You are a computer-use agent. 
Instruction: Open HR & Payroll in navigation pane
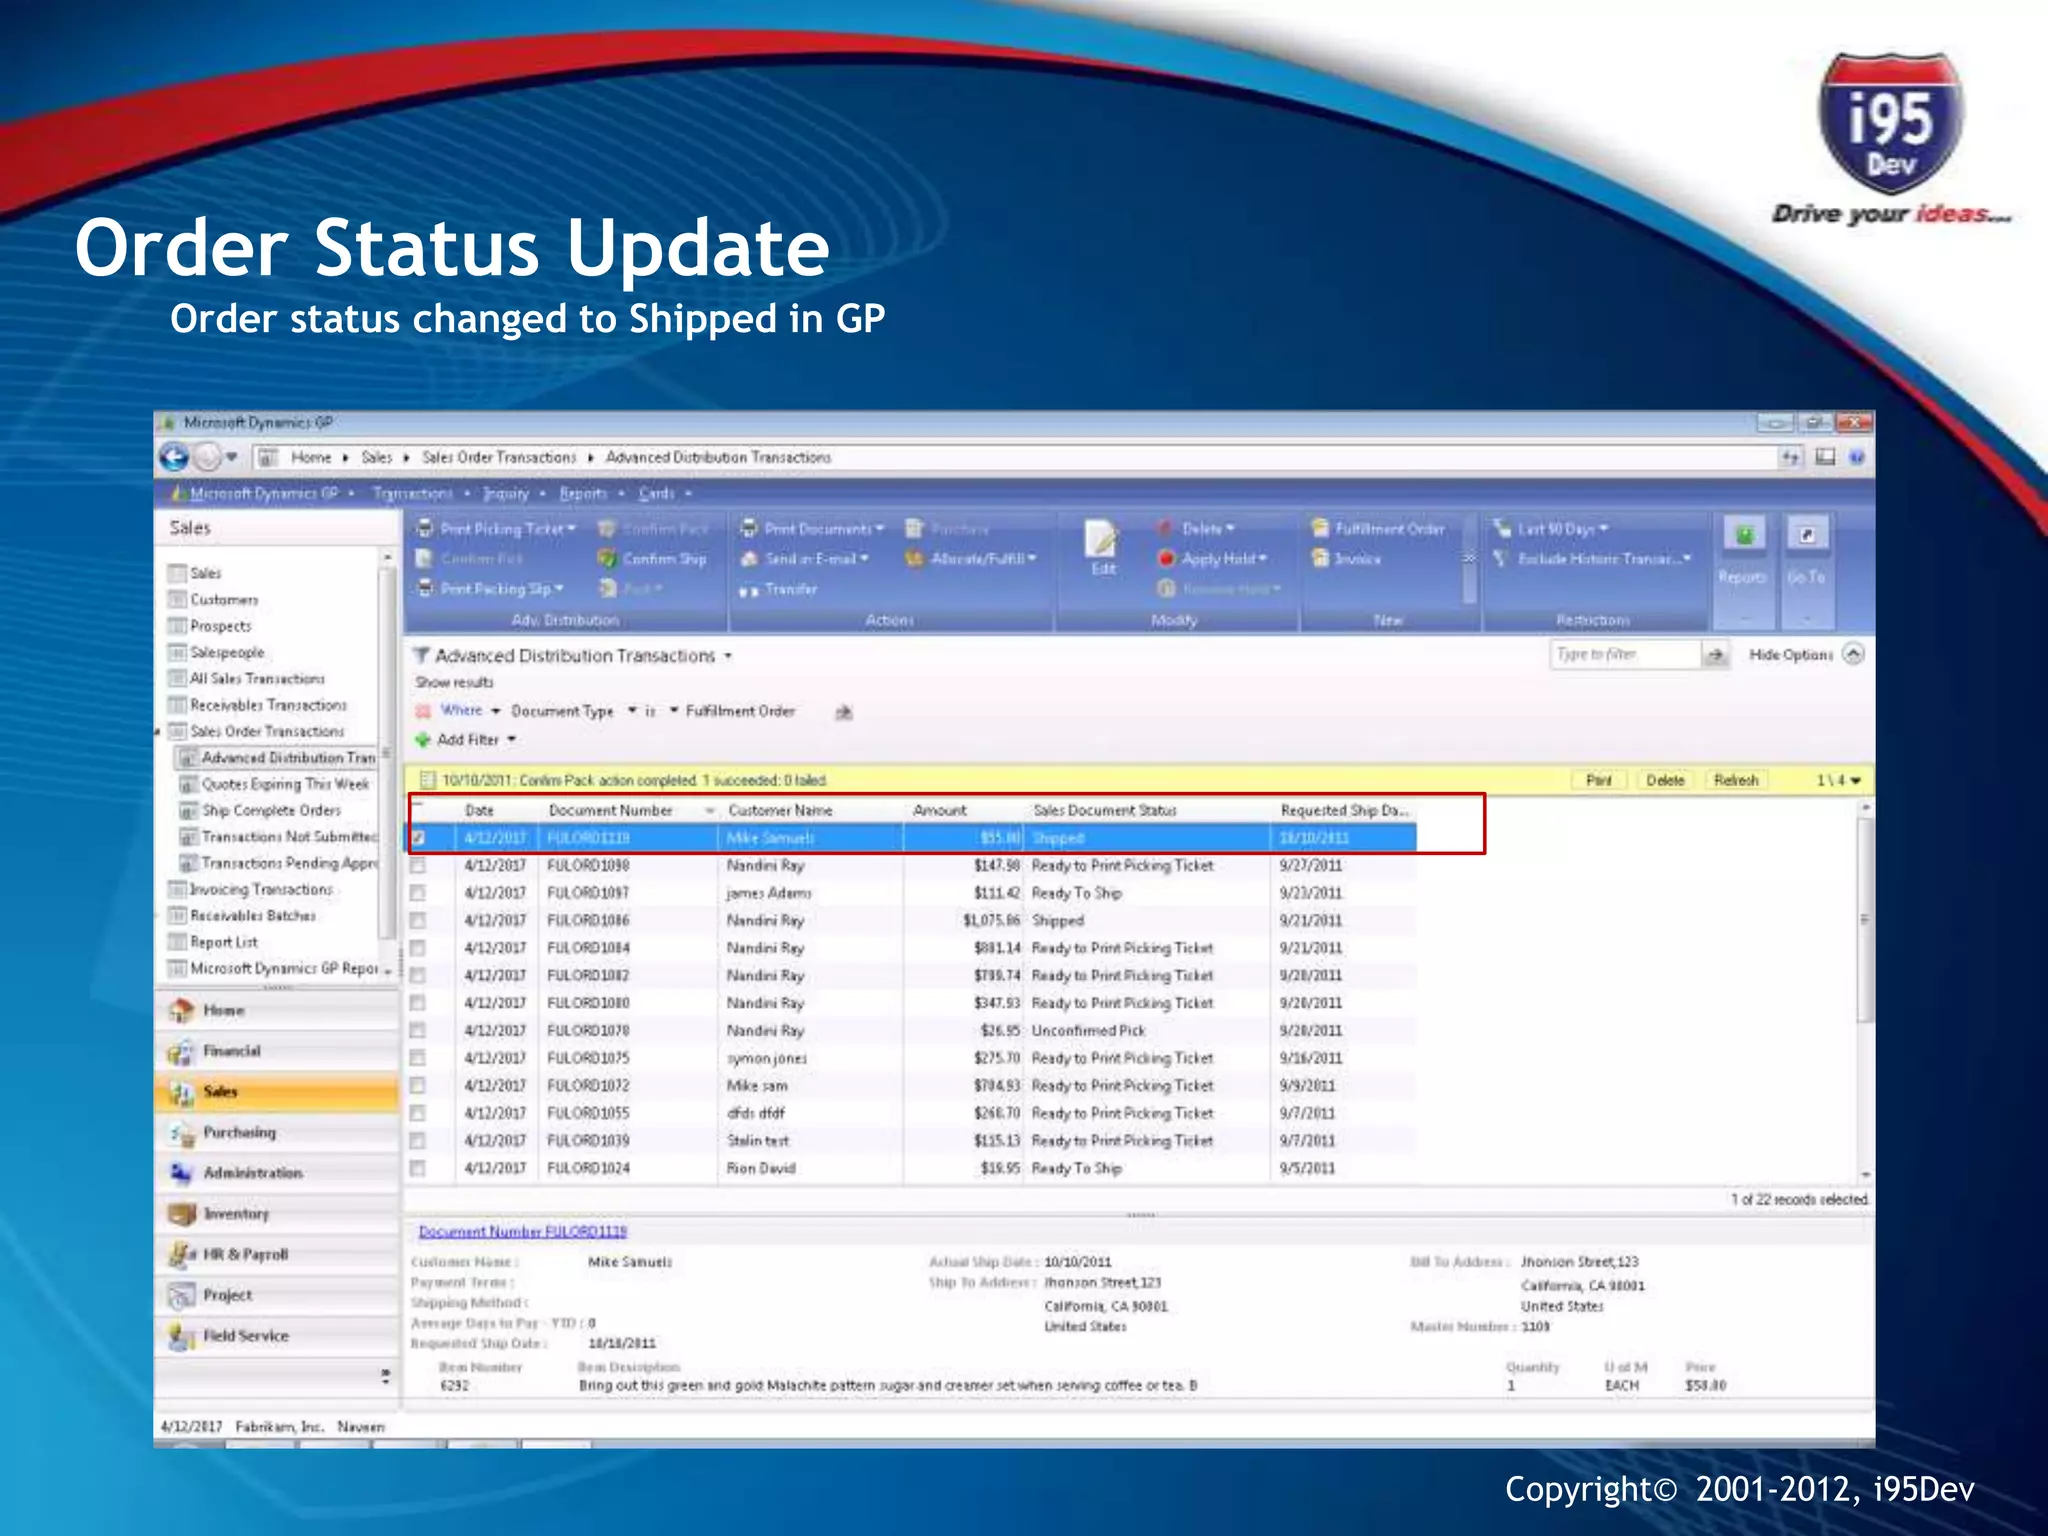pos(277,1254)
